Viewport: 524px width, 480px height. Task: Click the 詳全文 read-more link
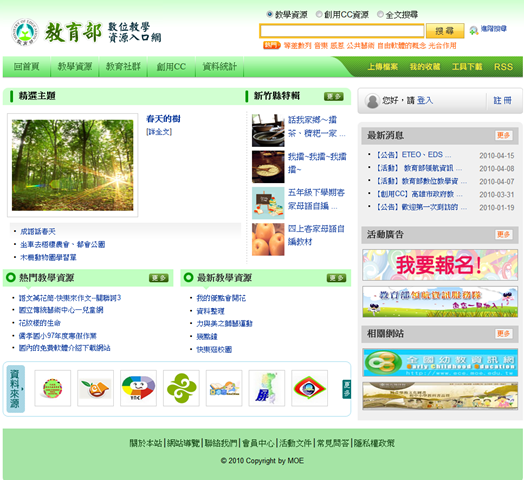point(159,132)
